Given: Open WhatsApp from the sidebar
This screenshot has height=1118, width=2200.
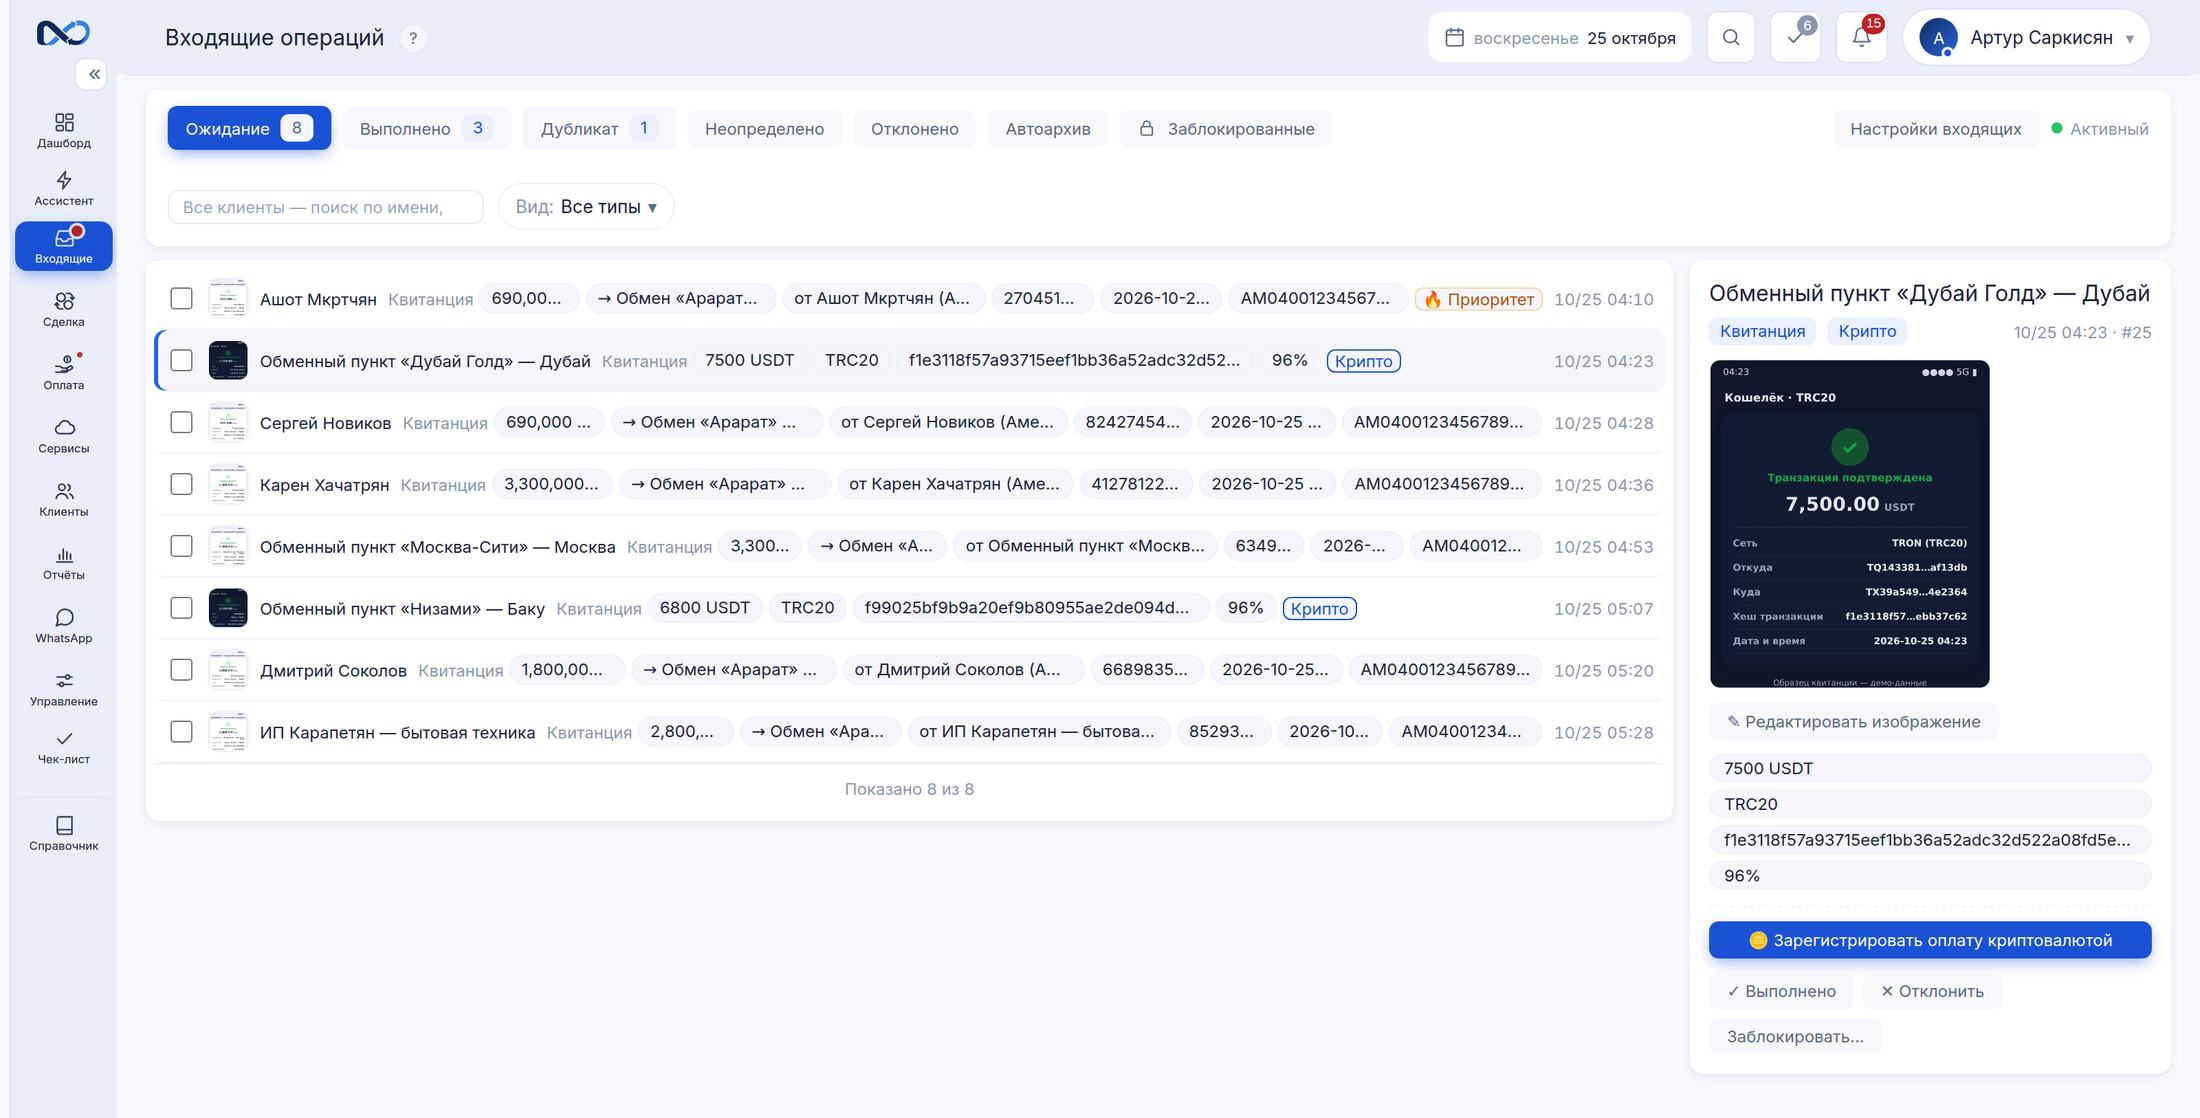Looking at the screenshot, I should (64, 625).
